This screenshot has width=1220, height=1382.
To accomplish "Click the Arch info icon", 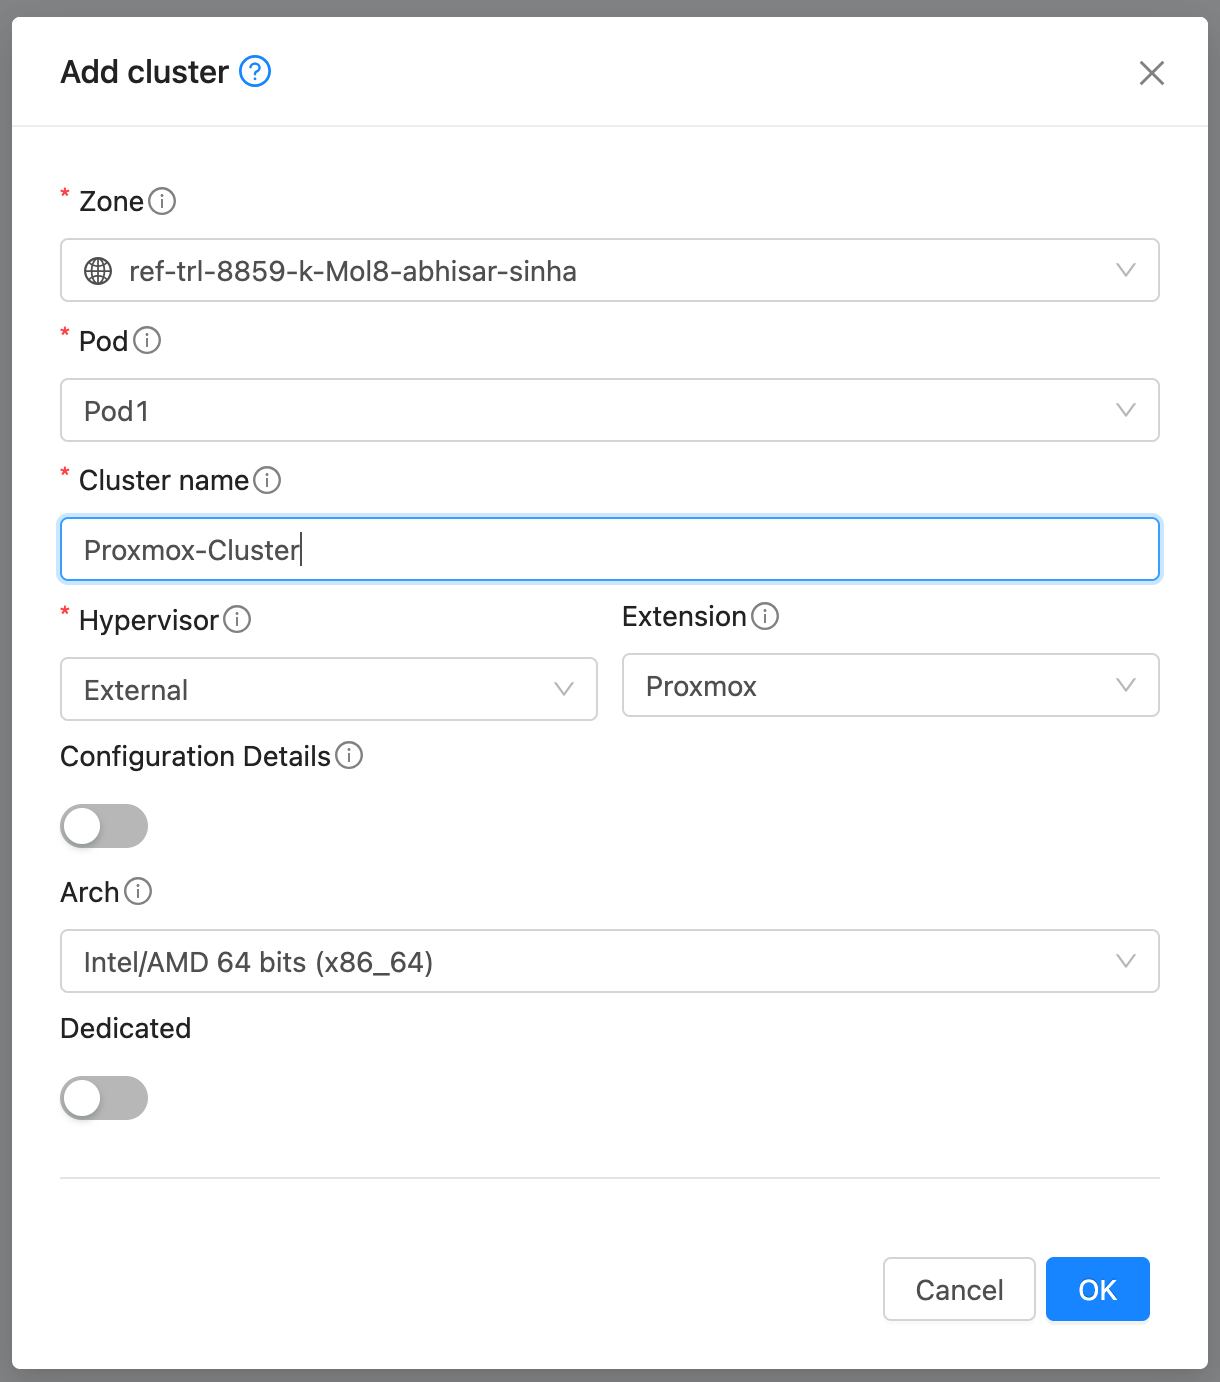I will click(140, 892).
